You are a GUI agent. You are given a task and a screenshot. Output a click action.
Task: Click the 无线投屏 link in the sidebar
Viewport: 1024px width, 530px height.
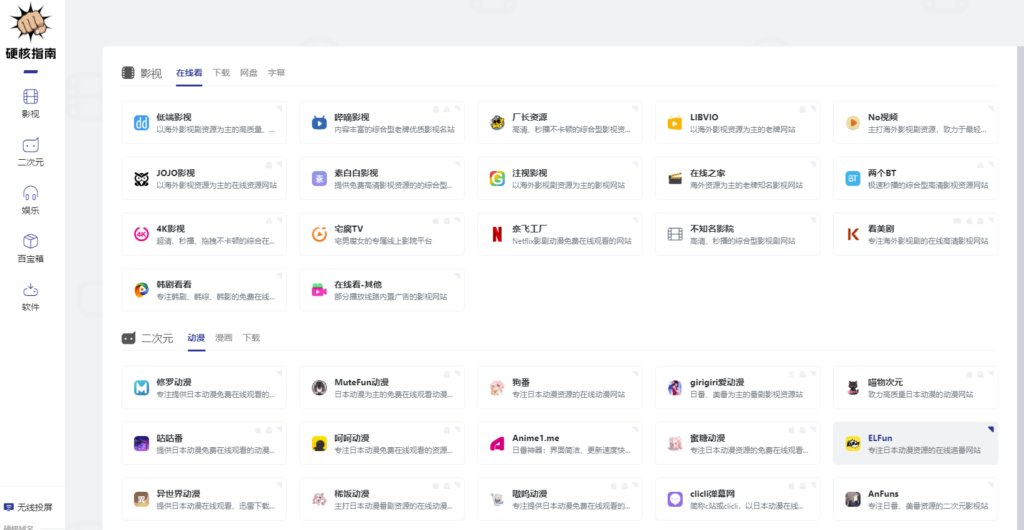coord(28,507)
